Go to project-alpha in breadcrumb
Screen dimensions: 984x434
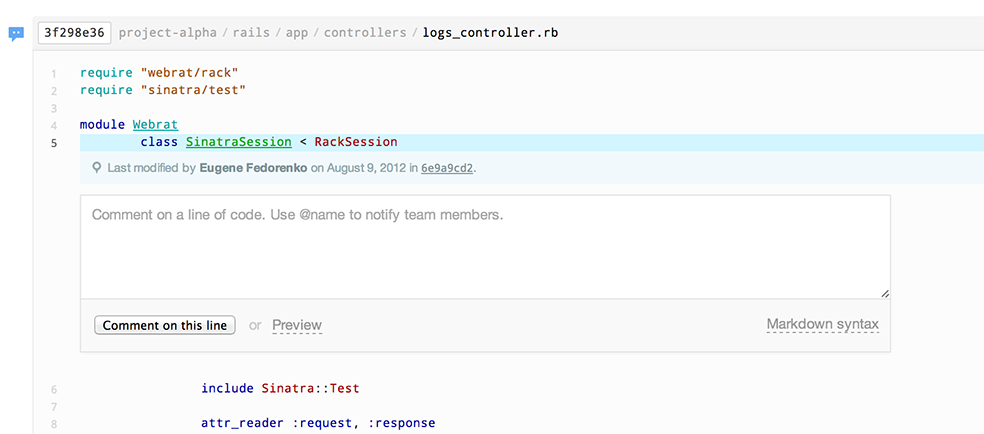[x=168, y=33]
